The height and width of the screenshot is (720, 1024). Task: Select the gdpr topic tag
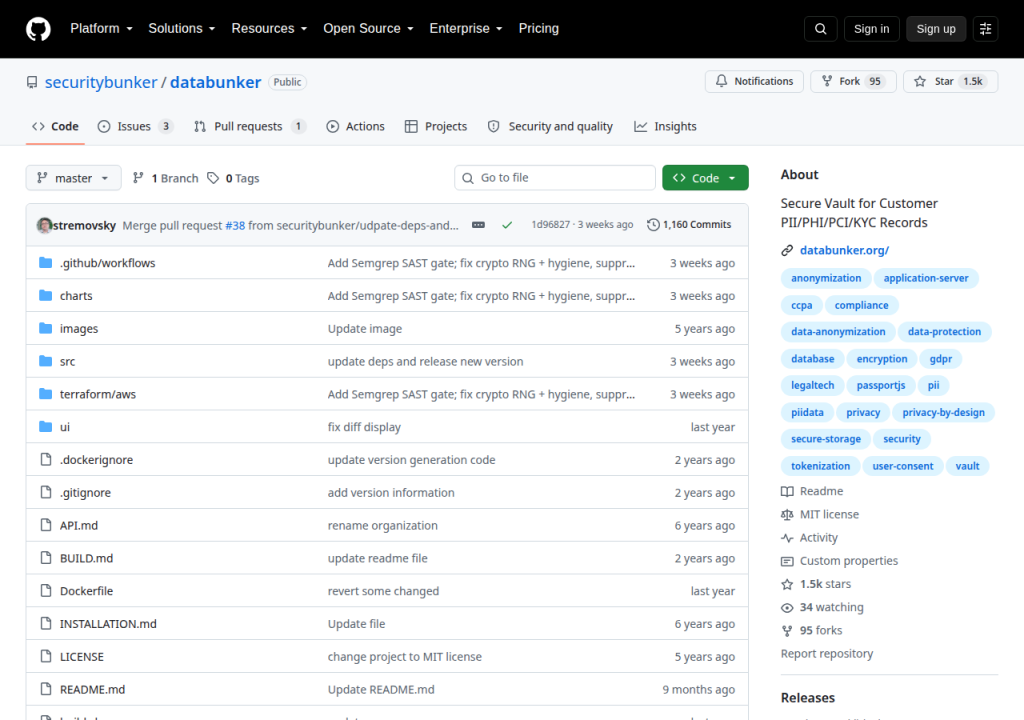click(940, 359)
